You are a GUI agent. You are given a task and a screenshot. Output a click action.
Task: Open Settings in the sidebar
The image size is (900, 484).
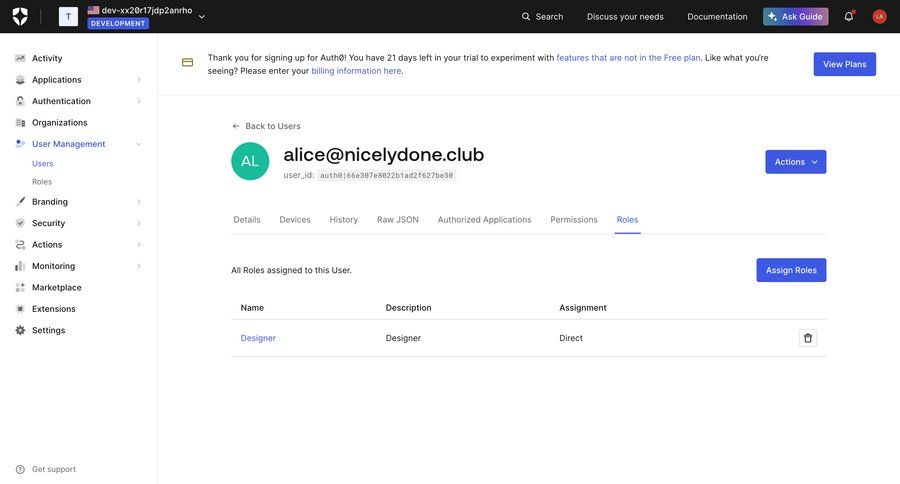pos(49,330)
